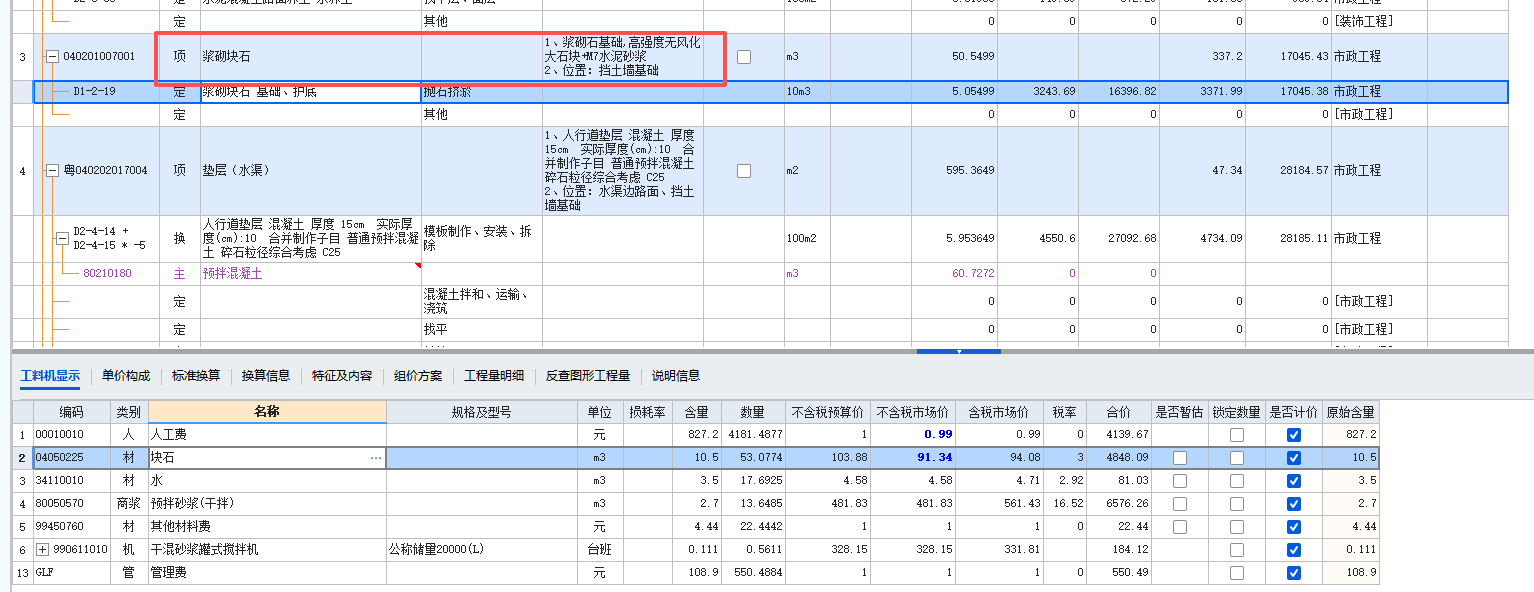Open the 特征及内容 tab
The width and height of the screenshot is (1534, 592).
point(342,376)
